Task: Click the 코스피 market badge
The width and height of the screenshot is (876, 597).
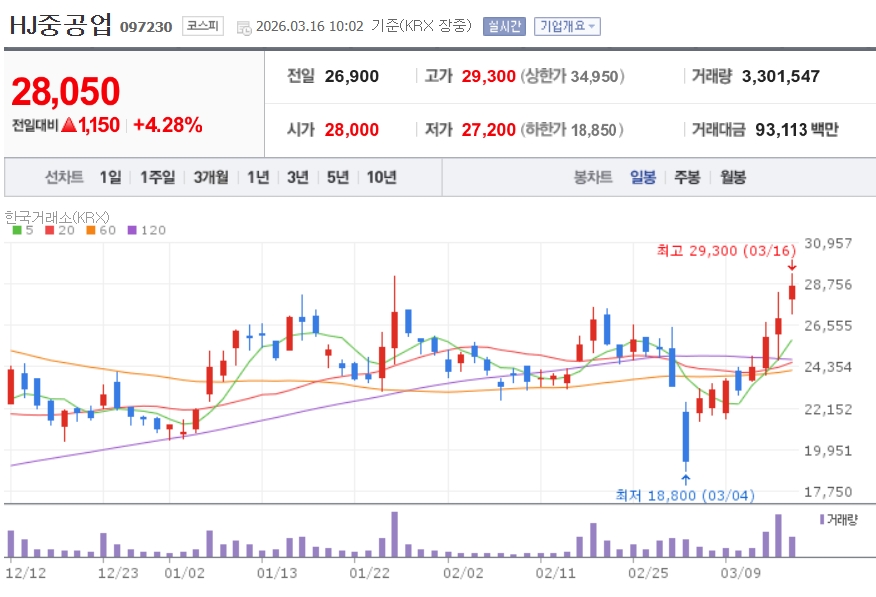Action: click(x=203, y=27)
